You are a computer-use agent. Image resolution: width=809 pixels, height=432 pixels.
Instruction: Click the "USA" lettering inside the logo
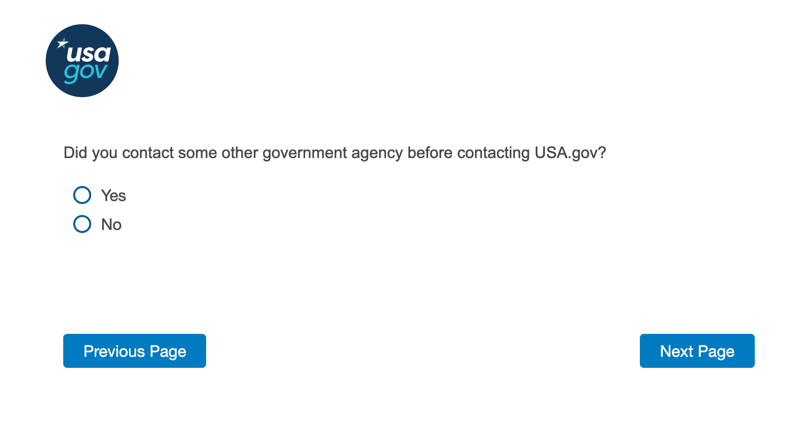point(88,53)
